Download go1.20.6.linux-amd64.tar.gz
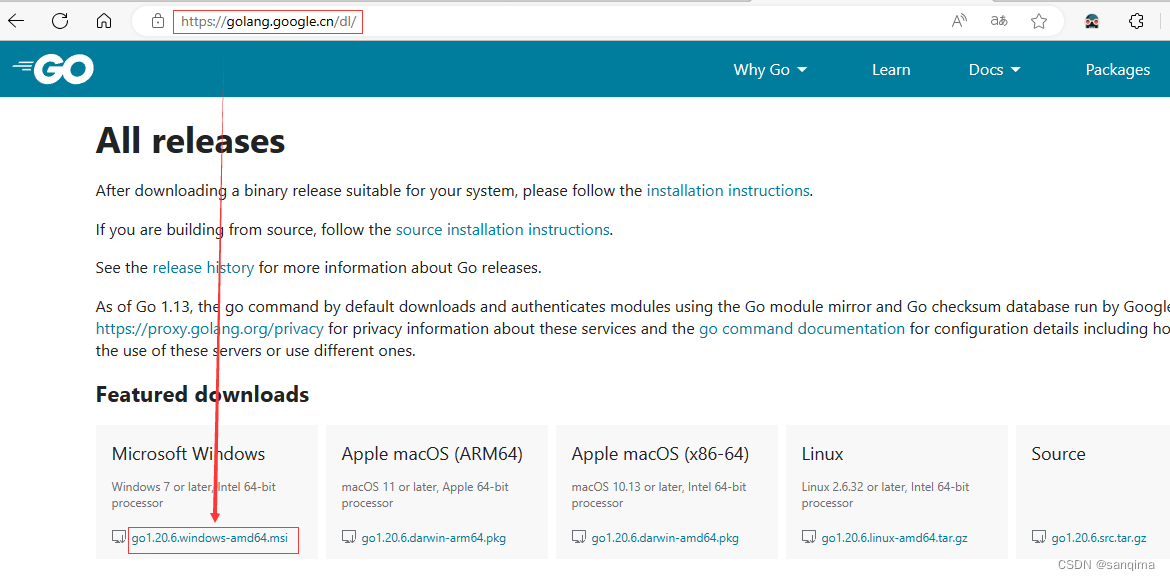The height and width of the screenshot is (581, 1170). tap(894, 538)
